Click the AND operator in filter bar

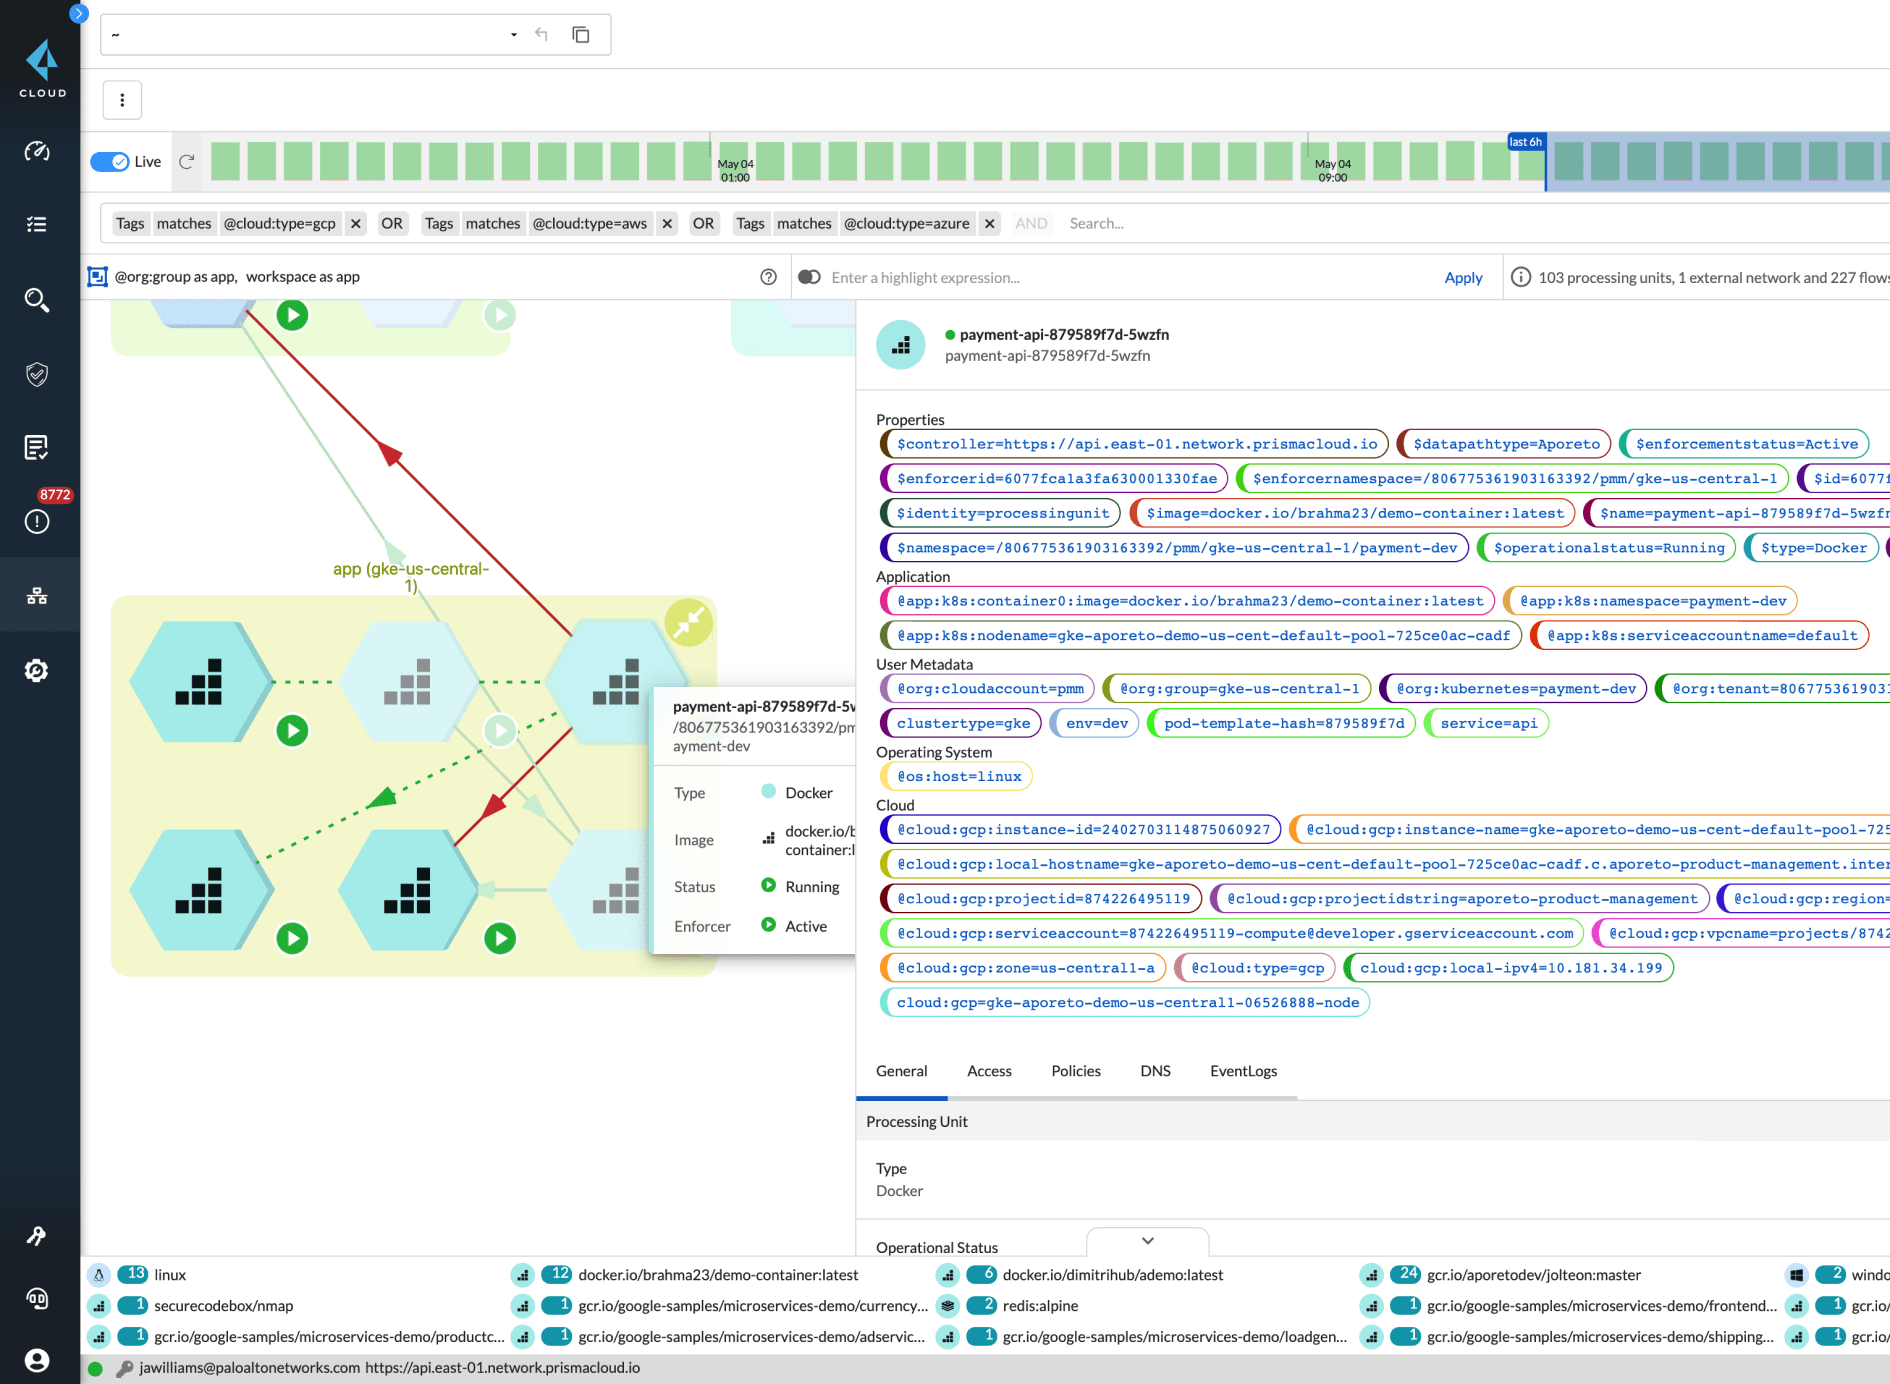[x=1031, y=223]
